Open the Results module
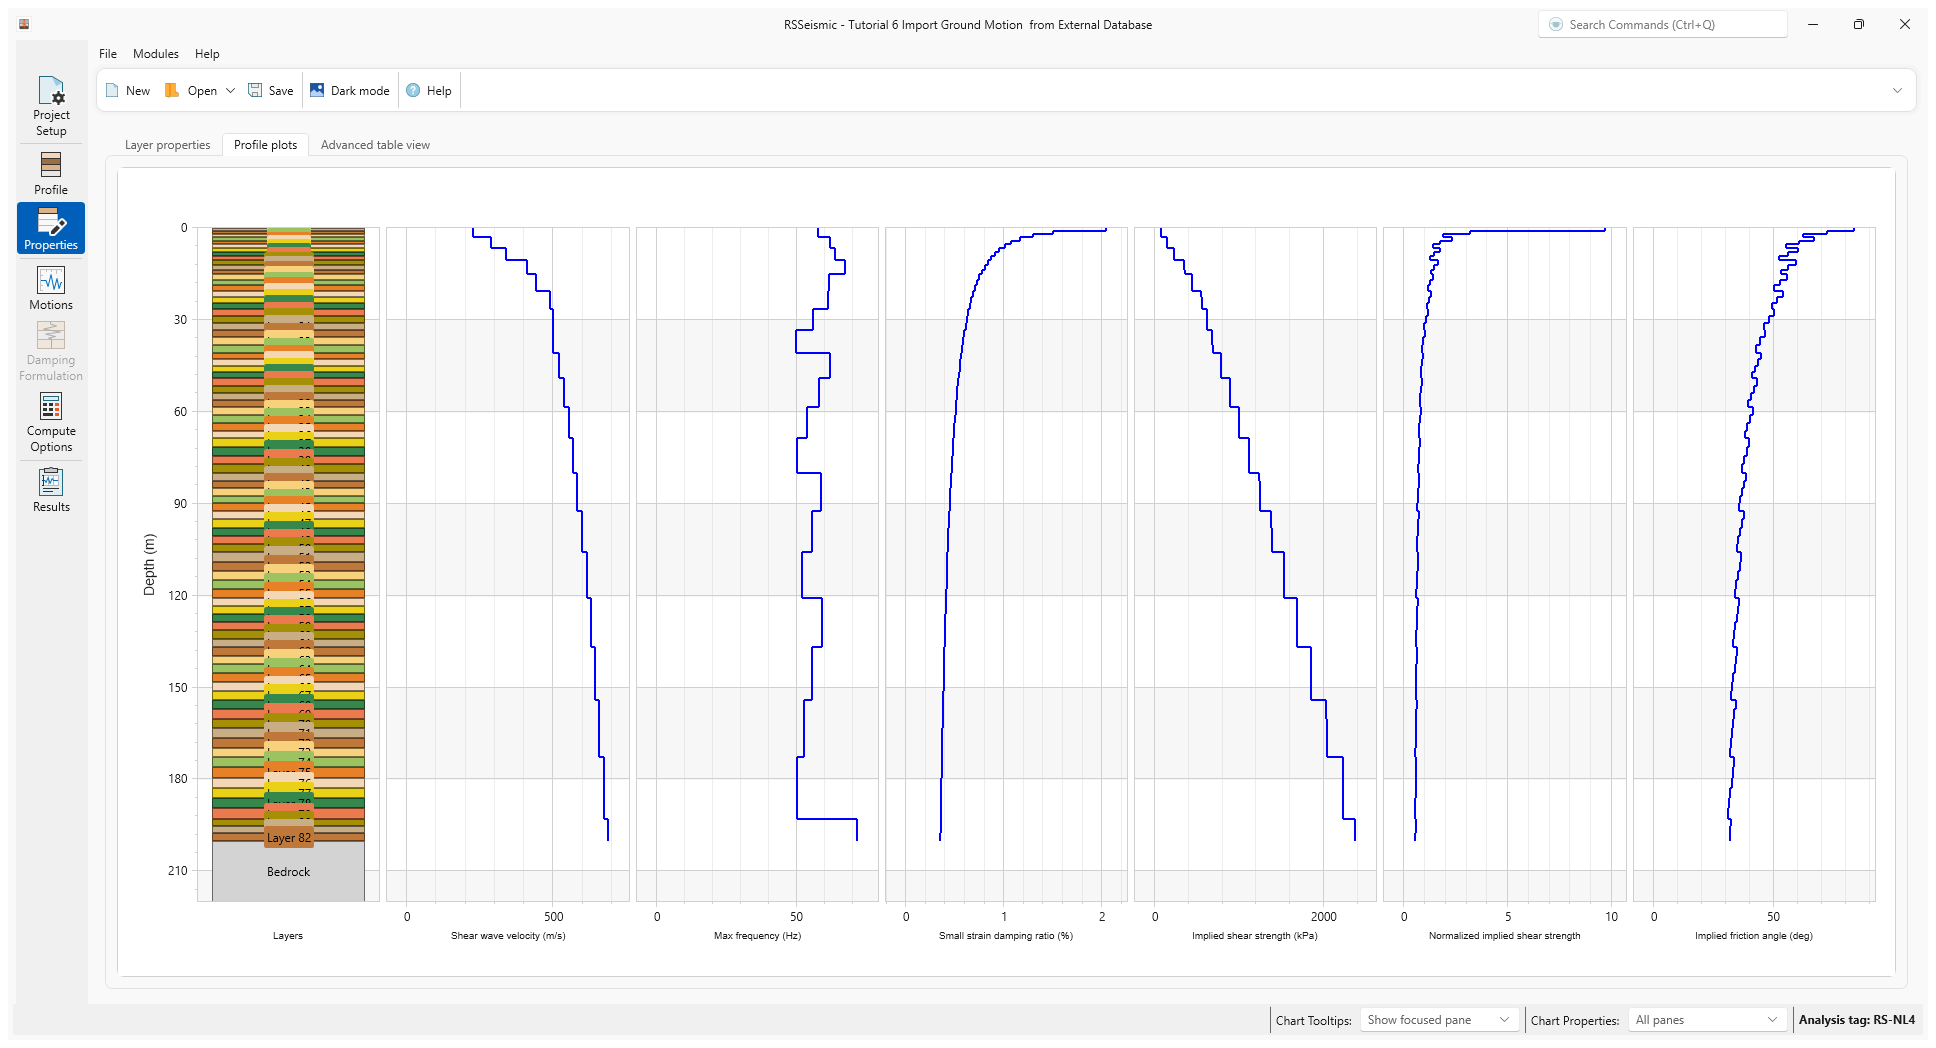Viewport: 1936px width, 1048px height. pyautogui.click(x=50, y=489)
